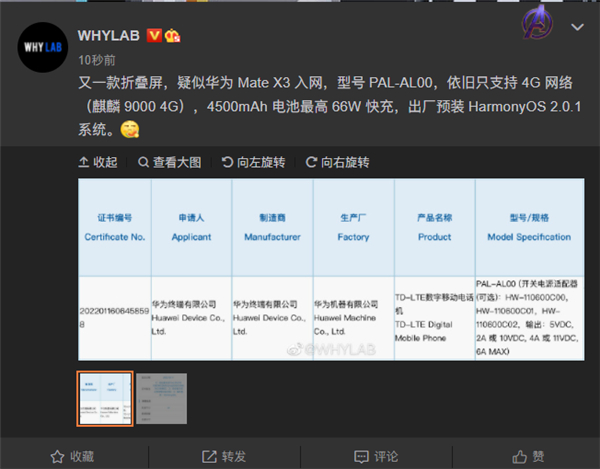600x469 pixels.
Task: Click the emoji at end of post text
Action: click(x=129, y=131)
